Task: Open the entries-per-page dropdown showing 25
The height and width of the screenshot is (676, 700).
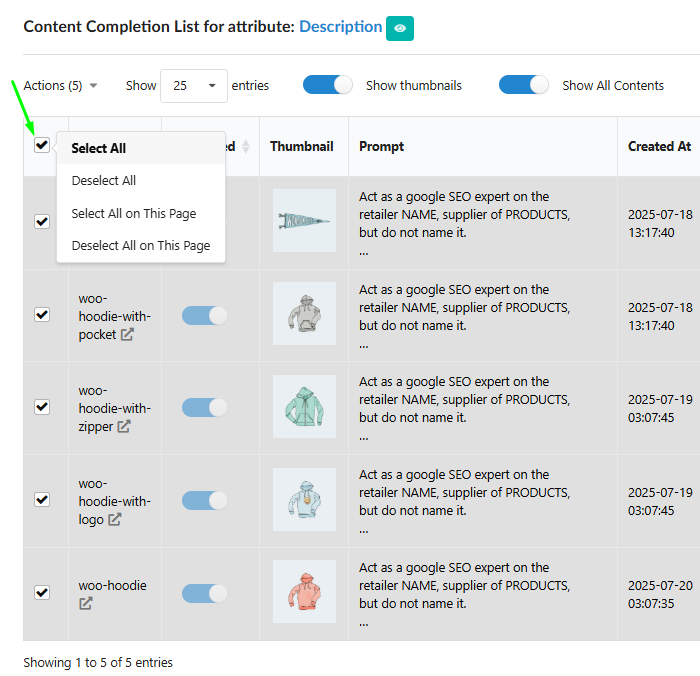Action: 193,86
